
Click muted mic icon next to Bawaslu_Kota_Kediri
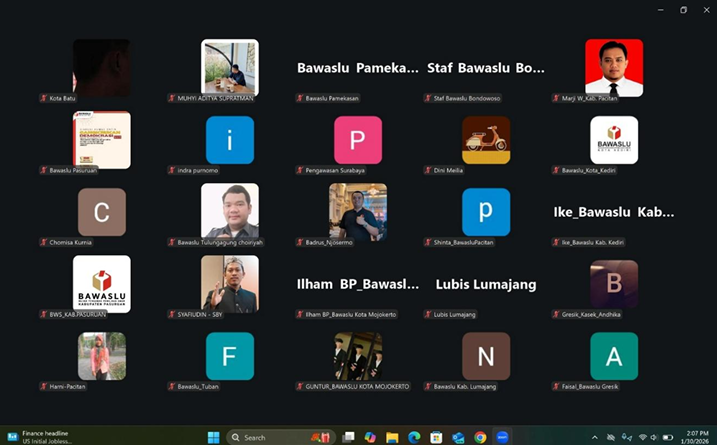tap(556, 171)
